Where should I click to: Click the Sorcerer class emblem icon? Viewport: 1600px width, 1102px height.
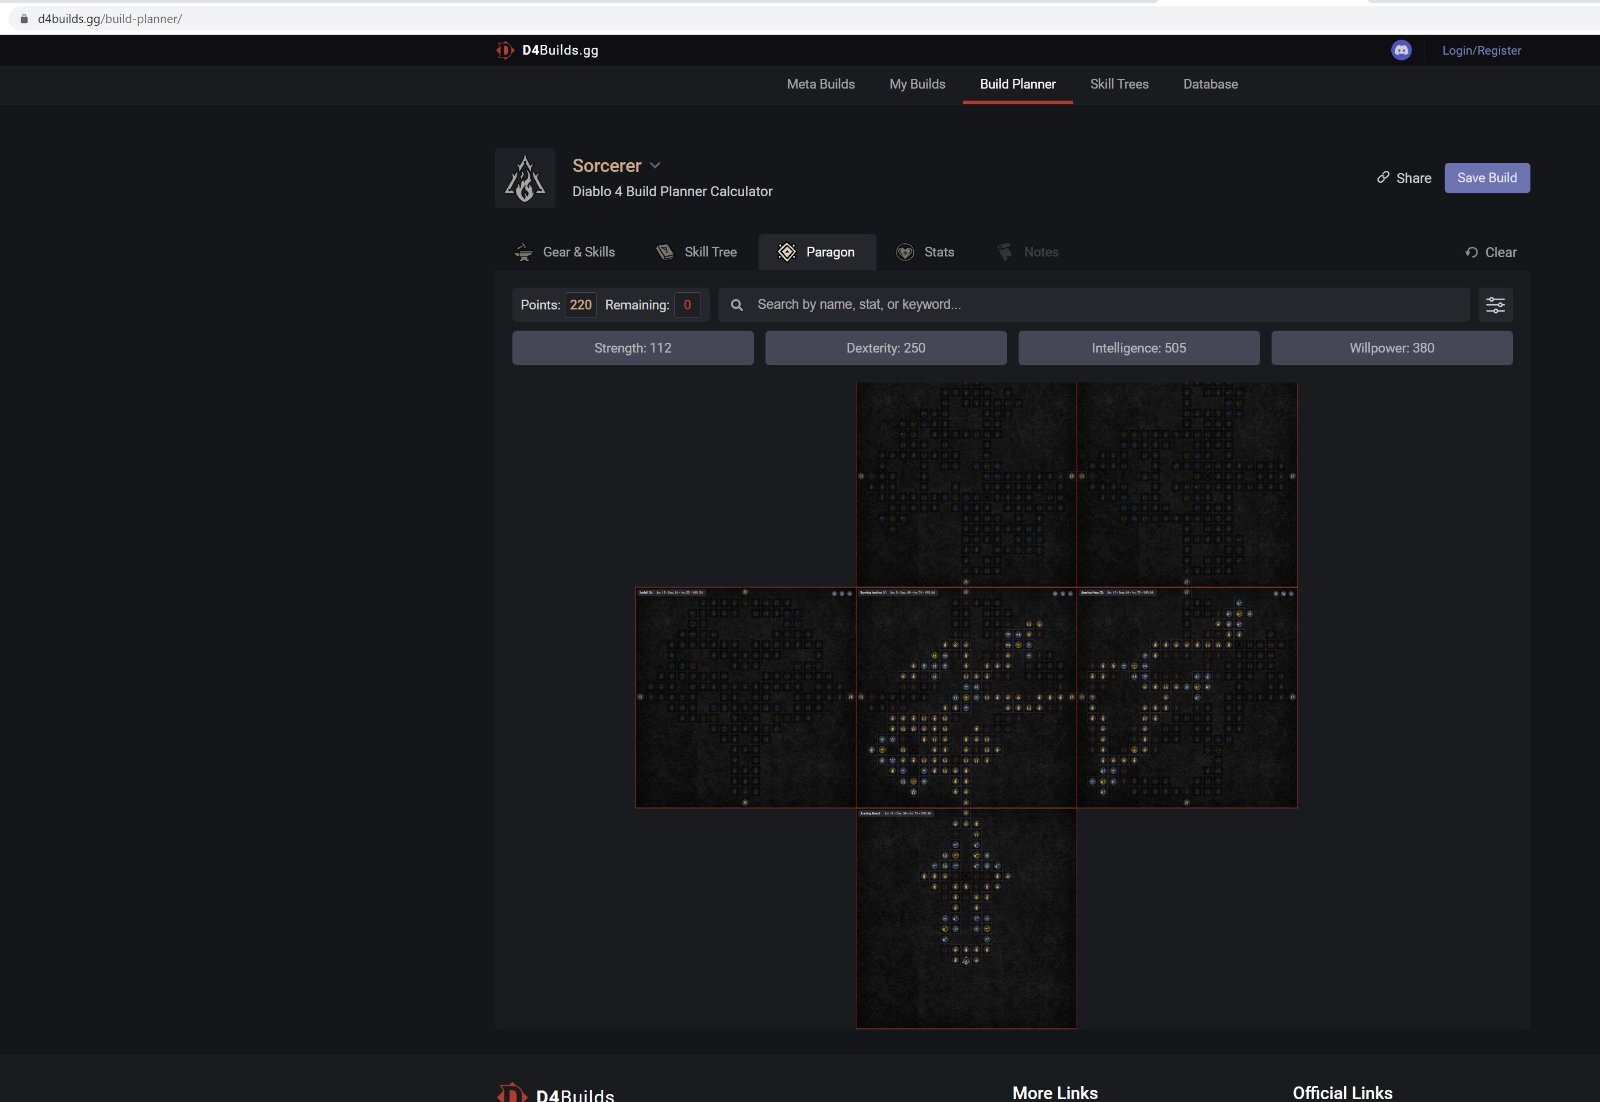tap(525, 178)
